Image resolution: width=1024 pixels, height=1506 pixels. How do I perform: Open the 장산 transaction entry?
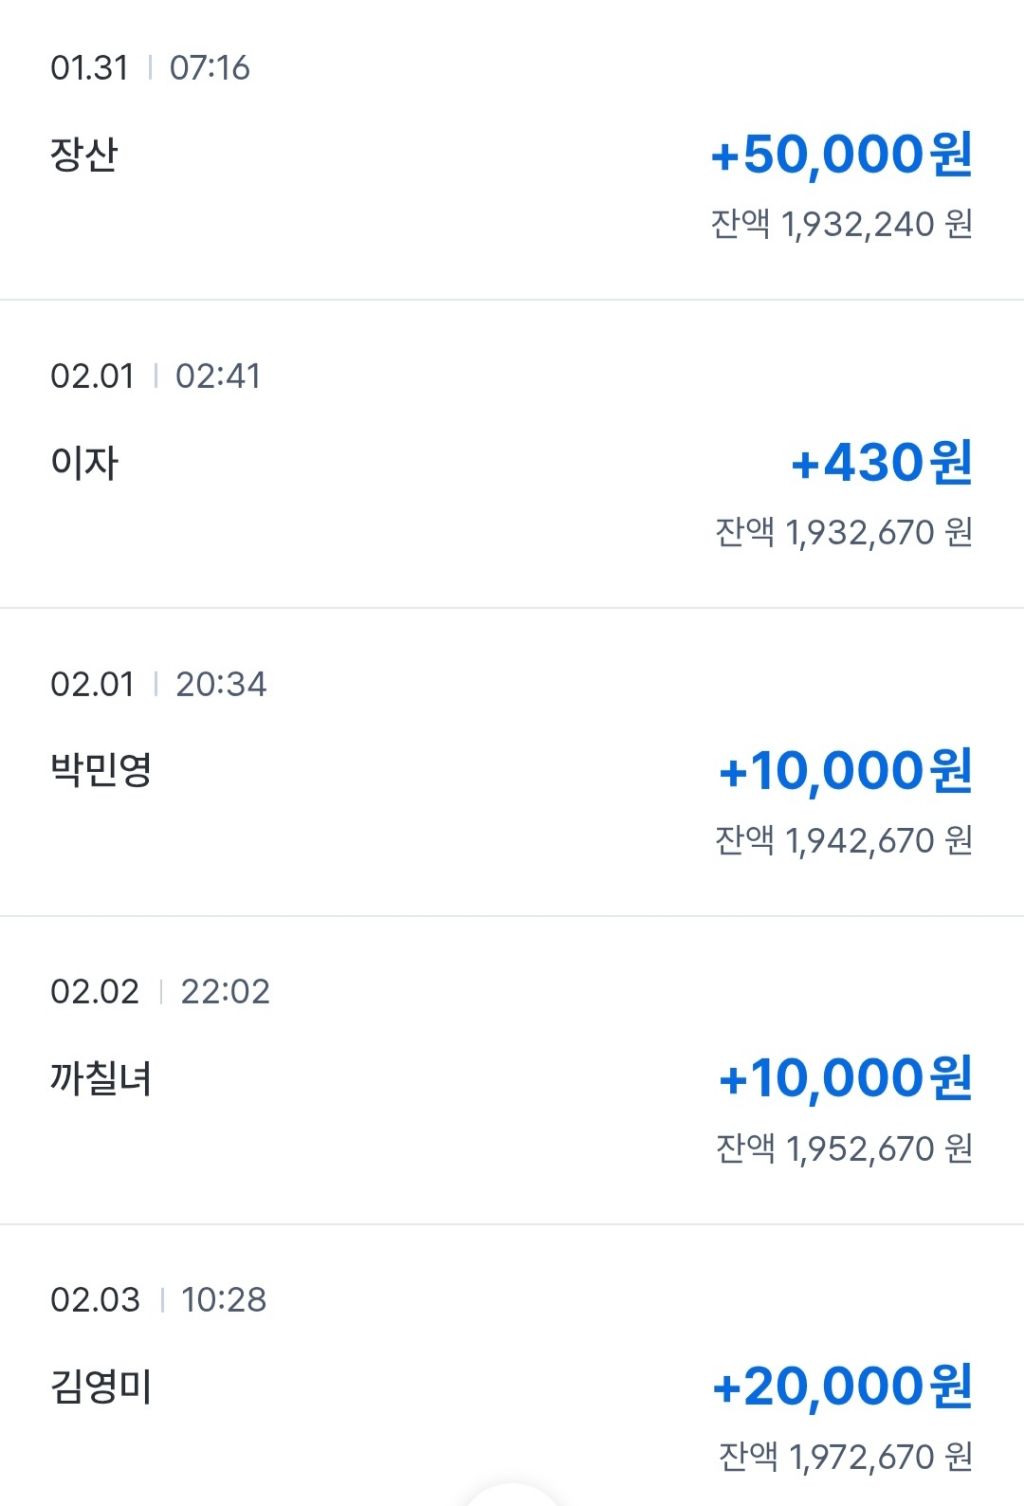(84, 155)
